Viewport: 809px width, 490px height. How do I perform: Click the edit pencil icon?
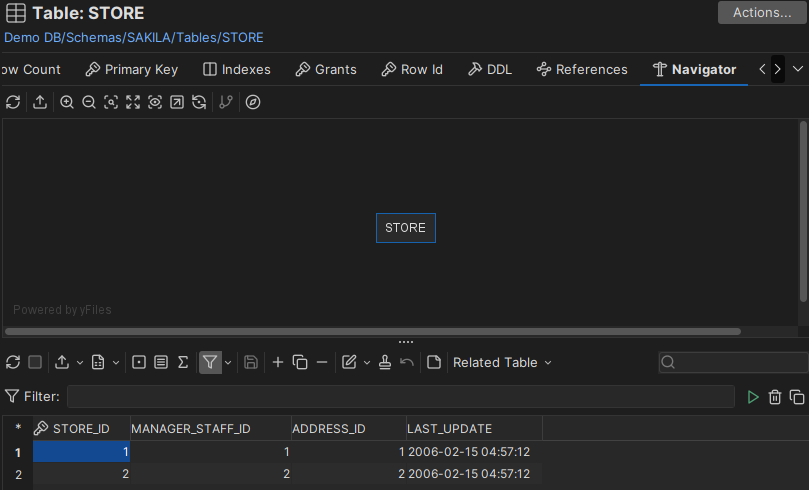[349, 363]
